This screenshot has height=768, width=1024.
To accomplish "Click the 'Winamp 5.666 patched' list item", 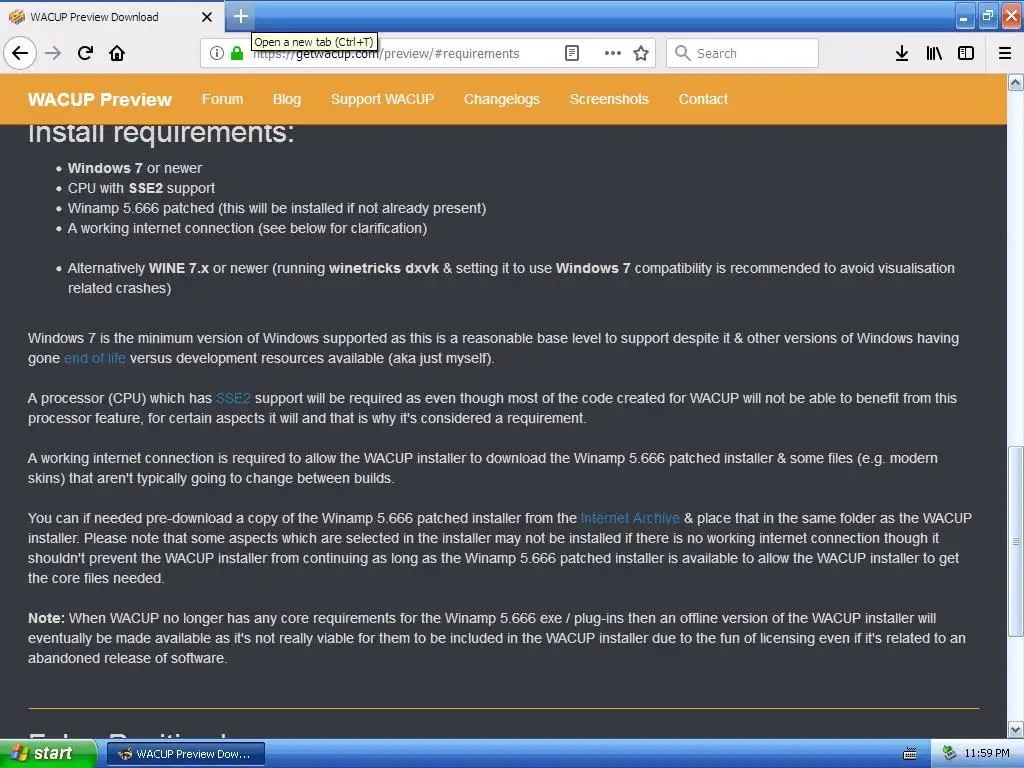I will pyautogui.click(x=277, y=208).
